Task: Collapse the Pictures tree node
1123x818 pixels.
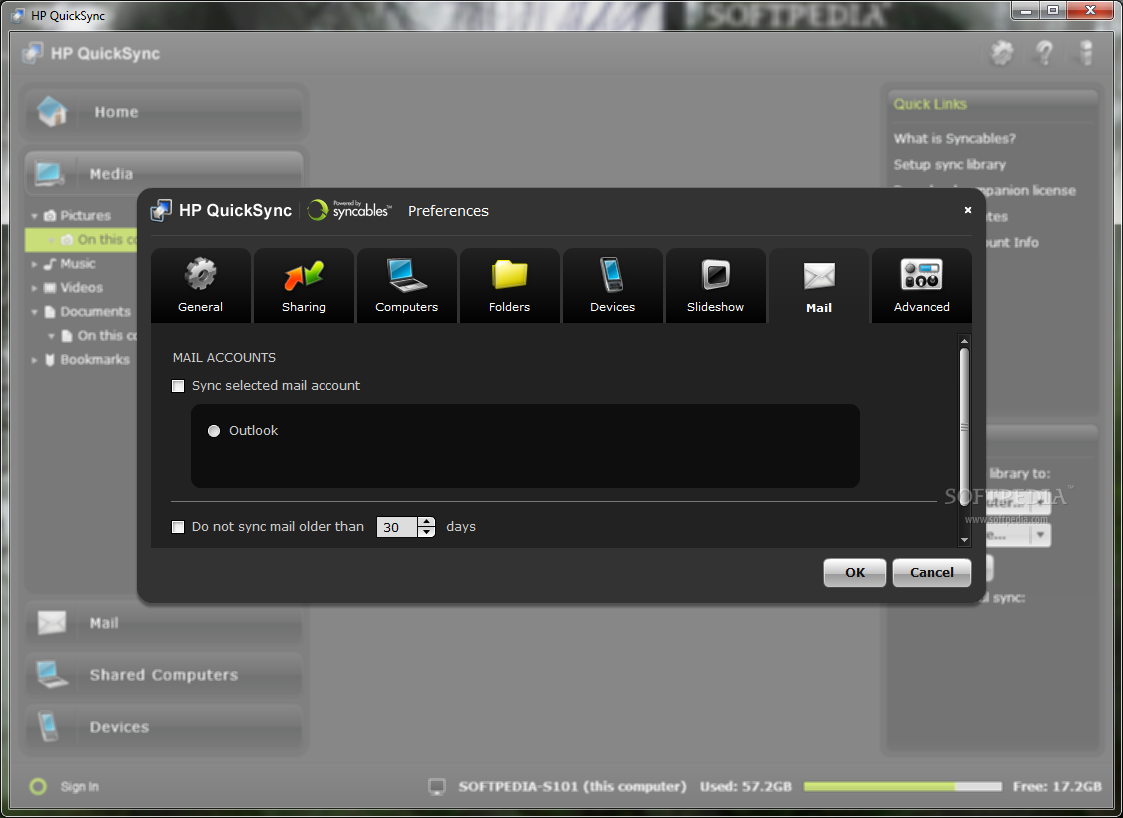Action: [x=34, y=216]
